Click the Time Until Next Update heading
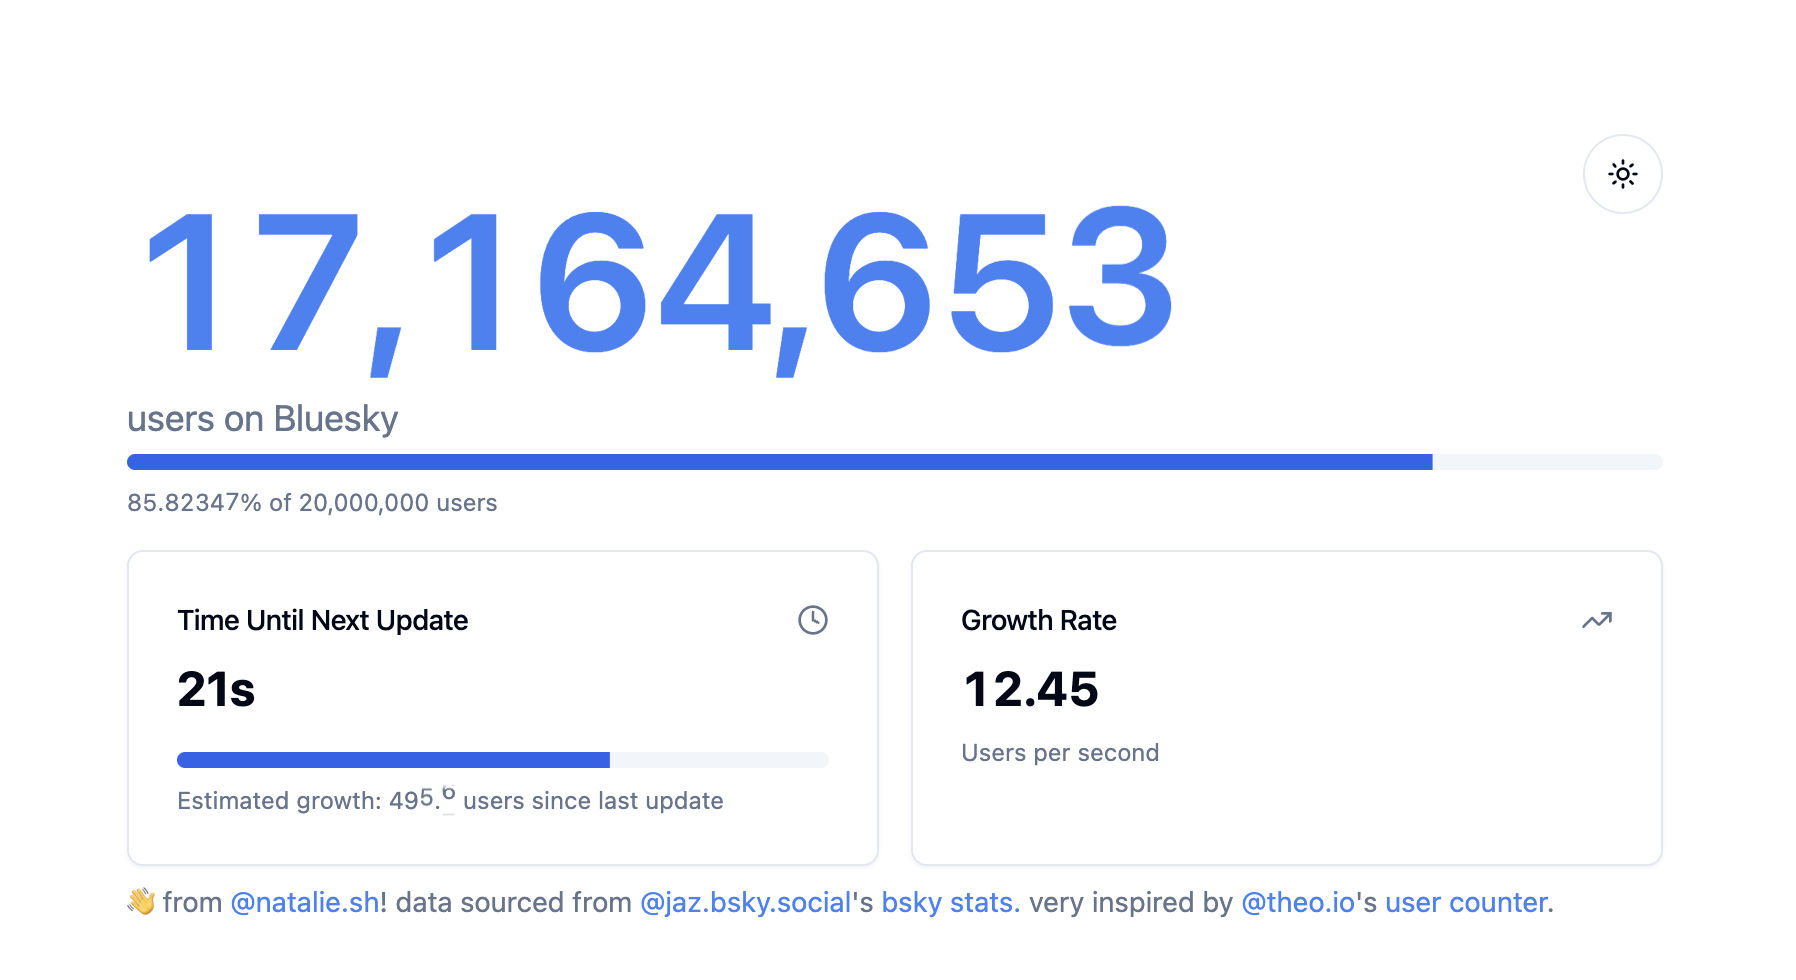1796x980 pixels. (x=322, y=620)
